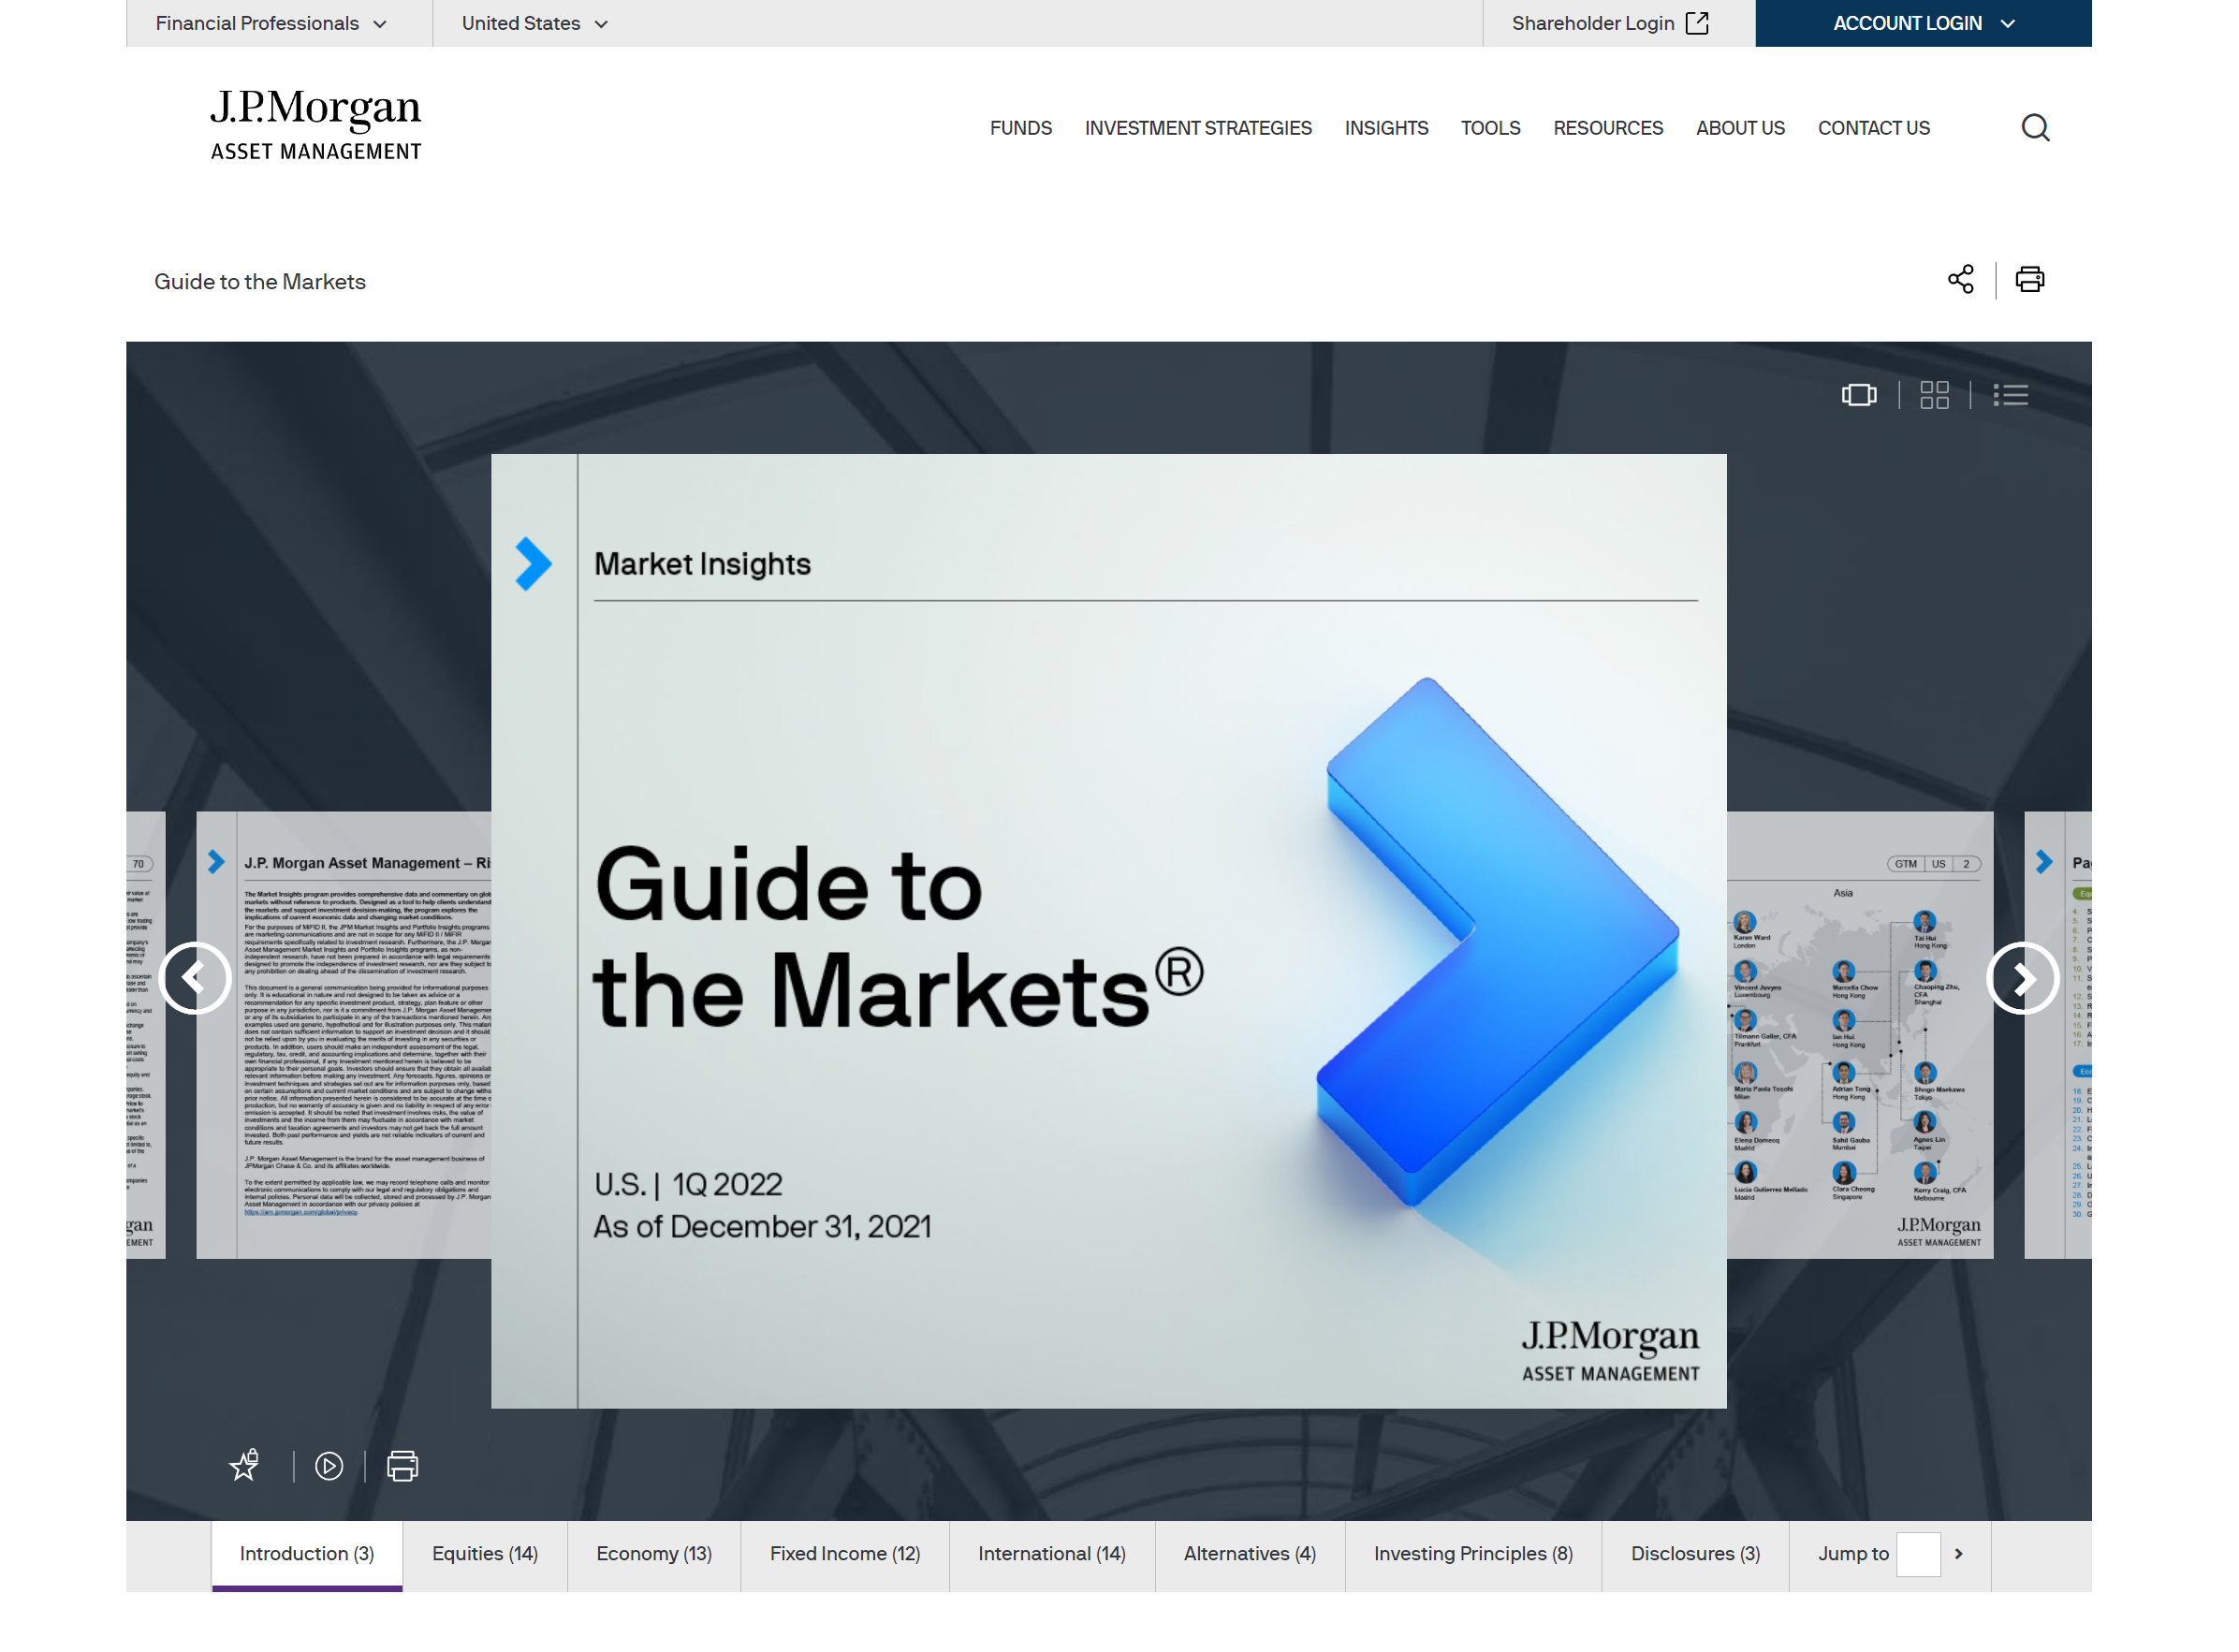Open the Tools menu
Screen dimensions: 2239x1652
coord(1490,128)
